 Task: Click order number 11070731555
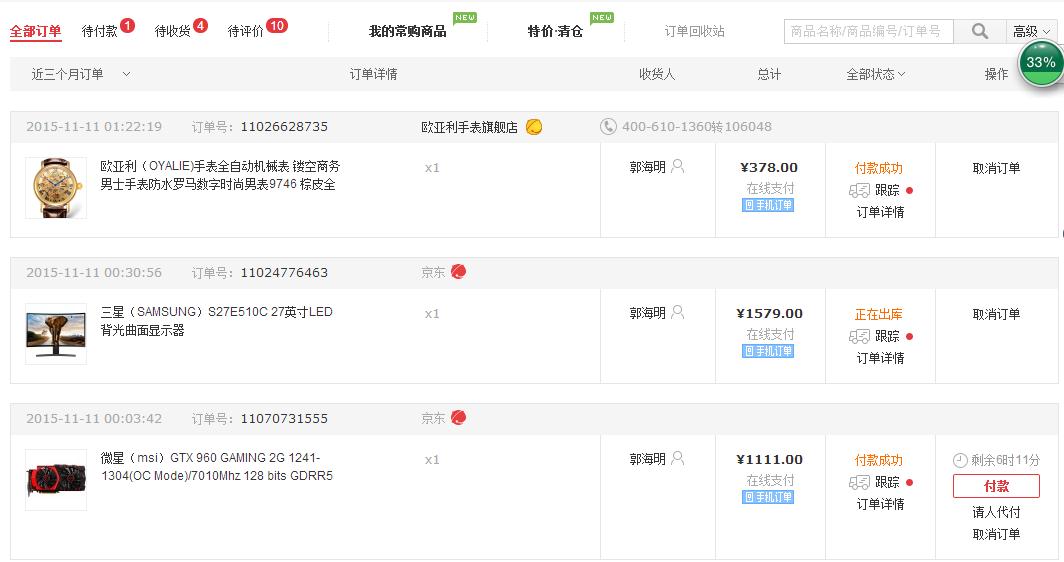point(284,419)
